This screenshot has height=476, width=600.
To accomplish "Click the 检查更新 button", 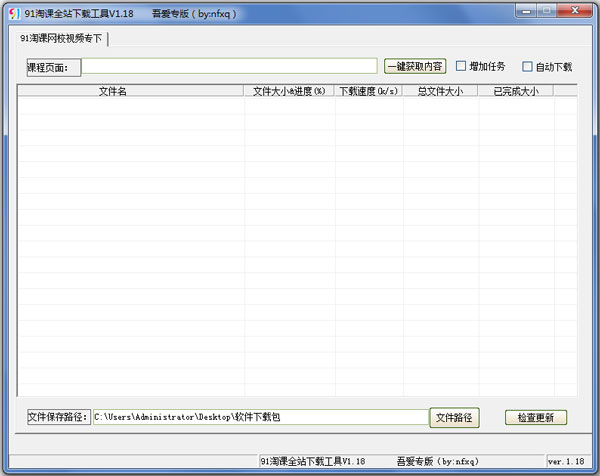I will (536, 417).
